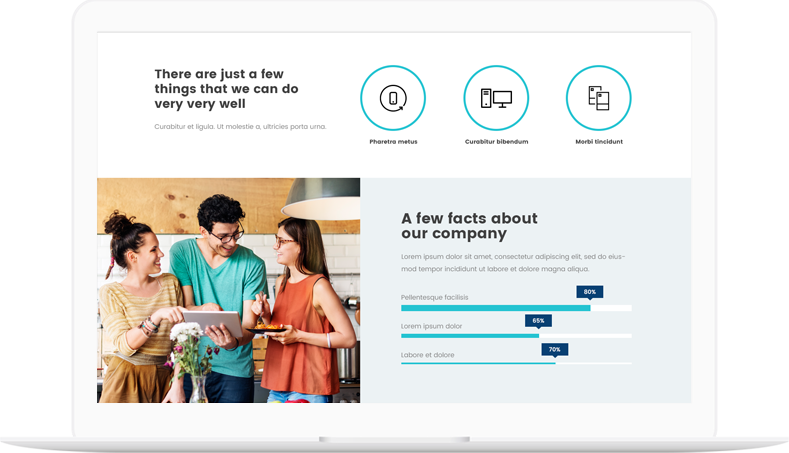Click the rotating phone icon circle
The image size is (789, 453).
pyautogui.click(x=393, y=98)
